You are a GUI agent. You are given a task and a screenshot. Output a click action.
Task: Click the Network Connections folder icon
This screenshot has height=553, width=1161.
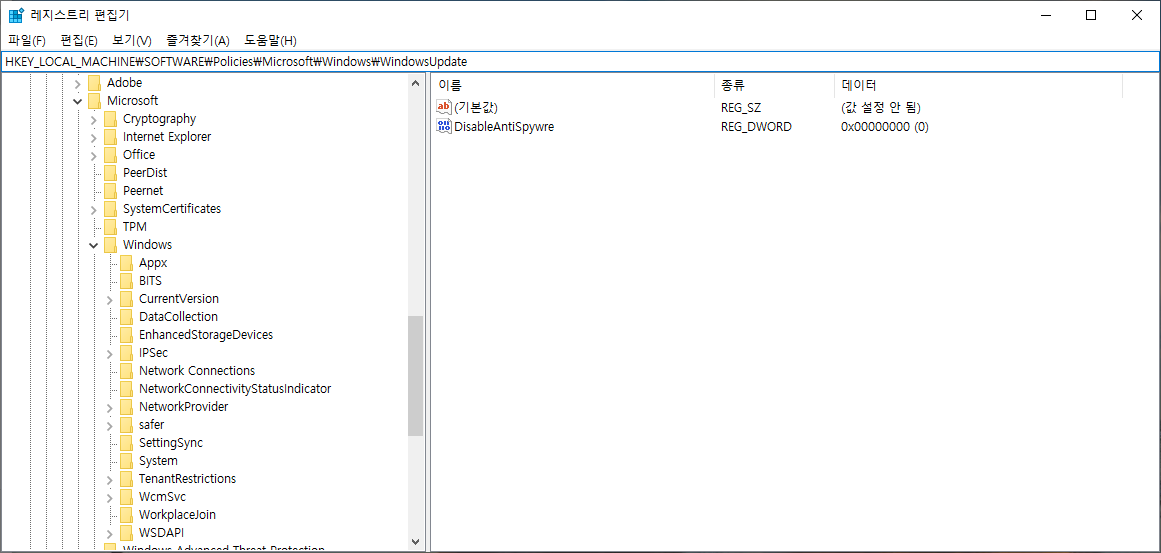127,371
